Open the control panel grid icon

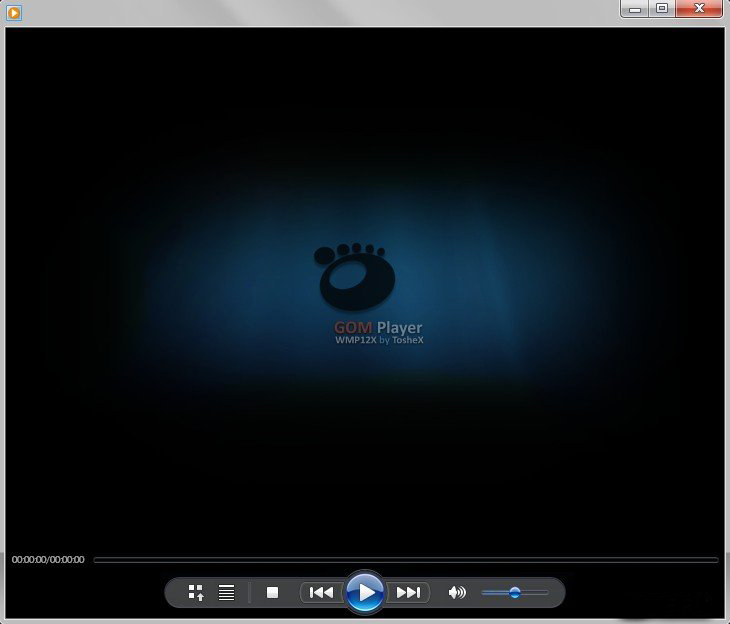click(196, 592)
